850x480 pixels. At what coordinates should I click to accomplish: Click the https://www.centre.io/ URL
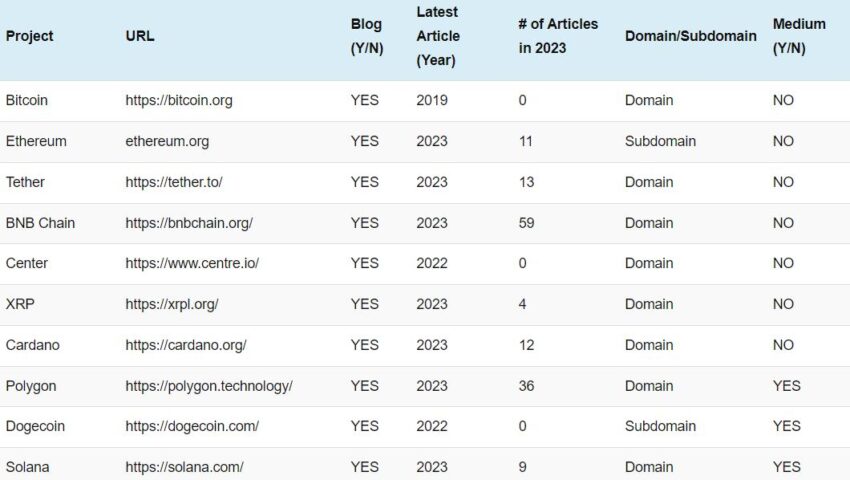192,263
